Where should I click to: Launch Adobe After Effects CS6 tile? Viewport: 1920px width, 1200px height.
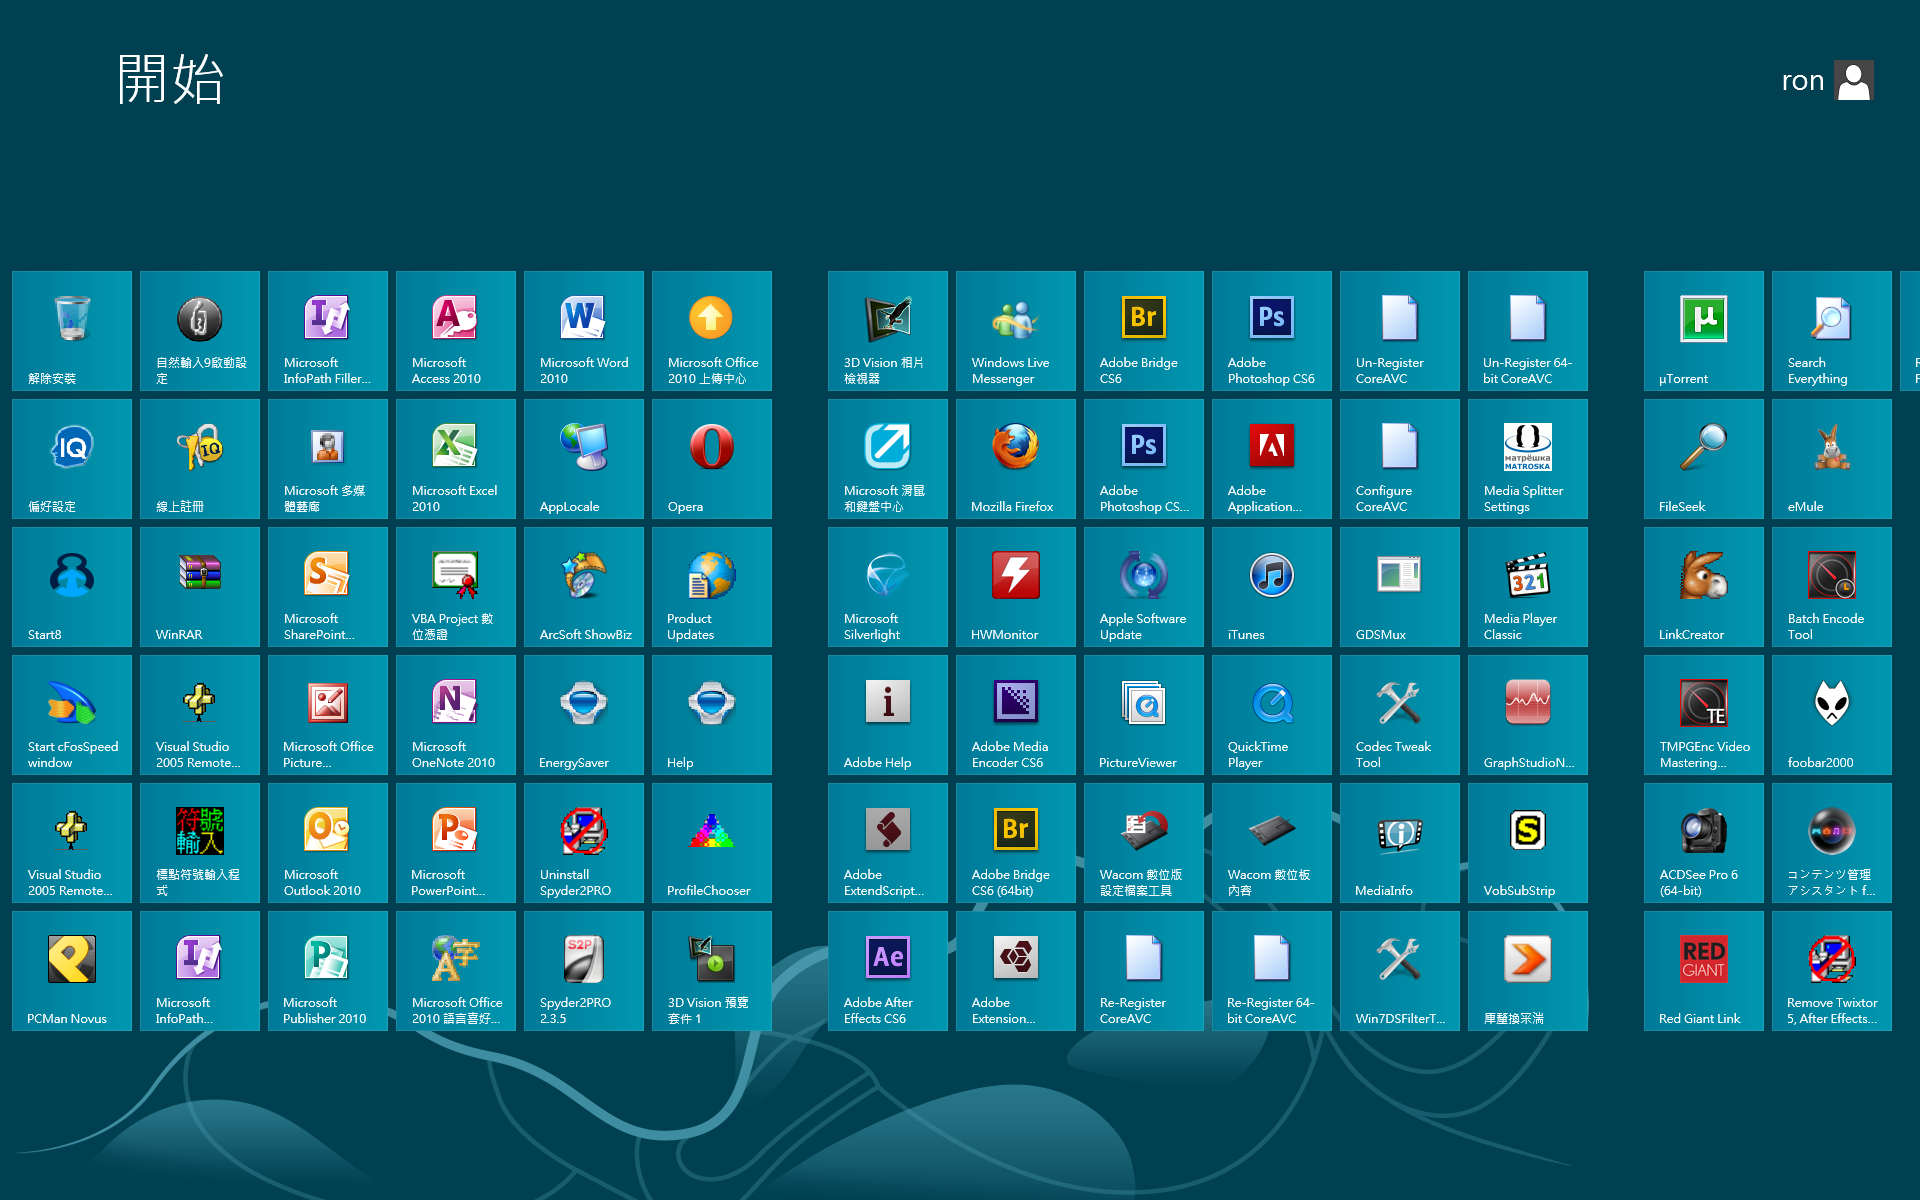pos(887,971)
